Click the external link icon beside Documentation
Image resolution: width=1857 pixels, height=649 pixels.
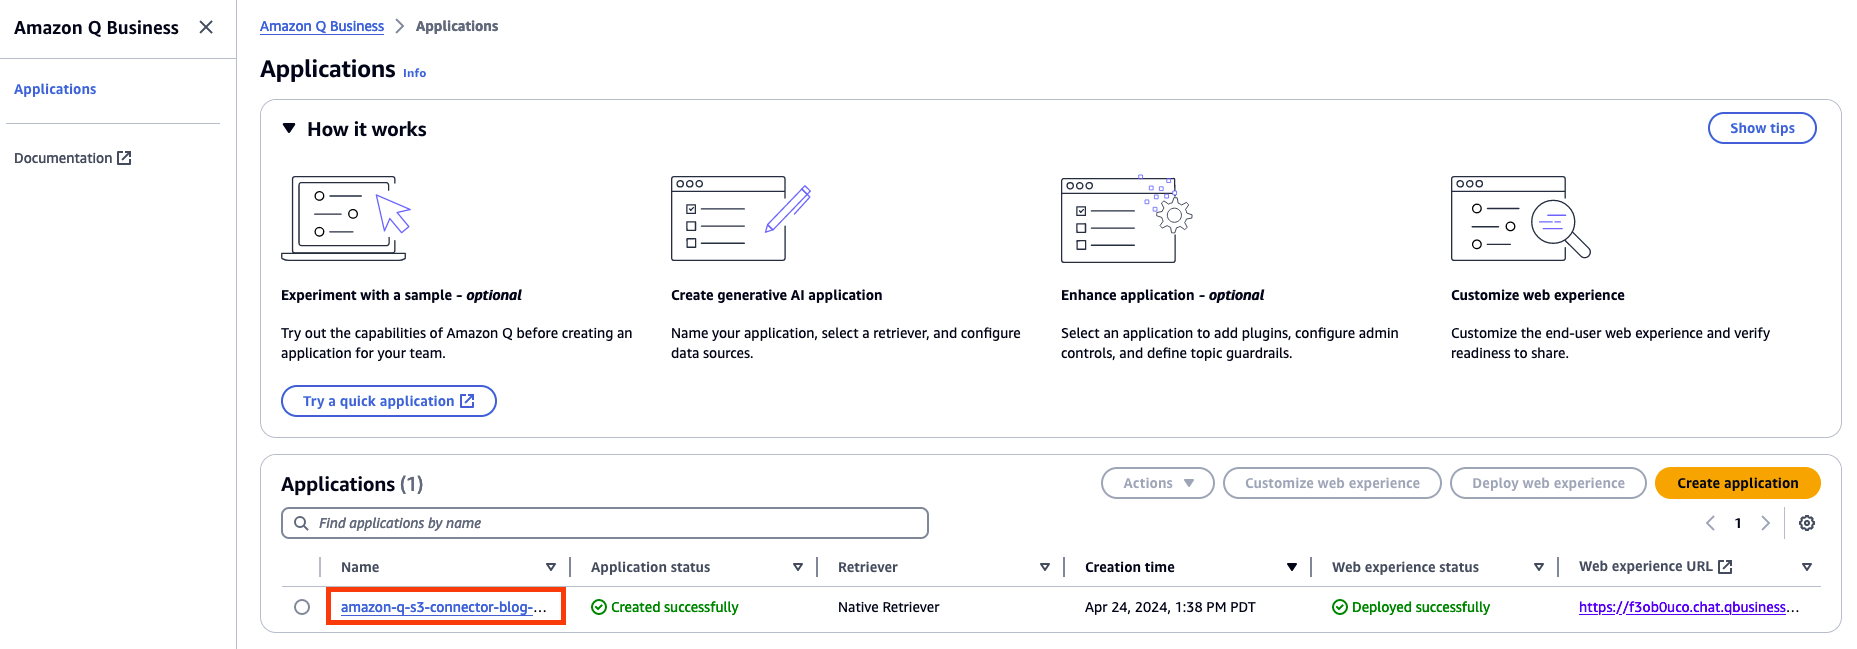pyautogui.click(x=123, y=157)
